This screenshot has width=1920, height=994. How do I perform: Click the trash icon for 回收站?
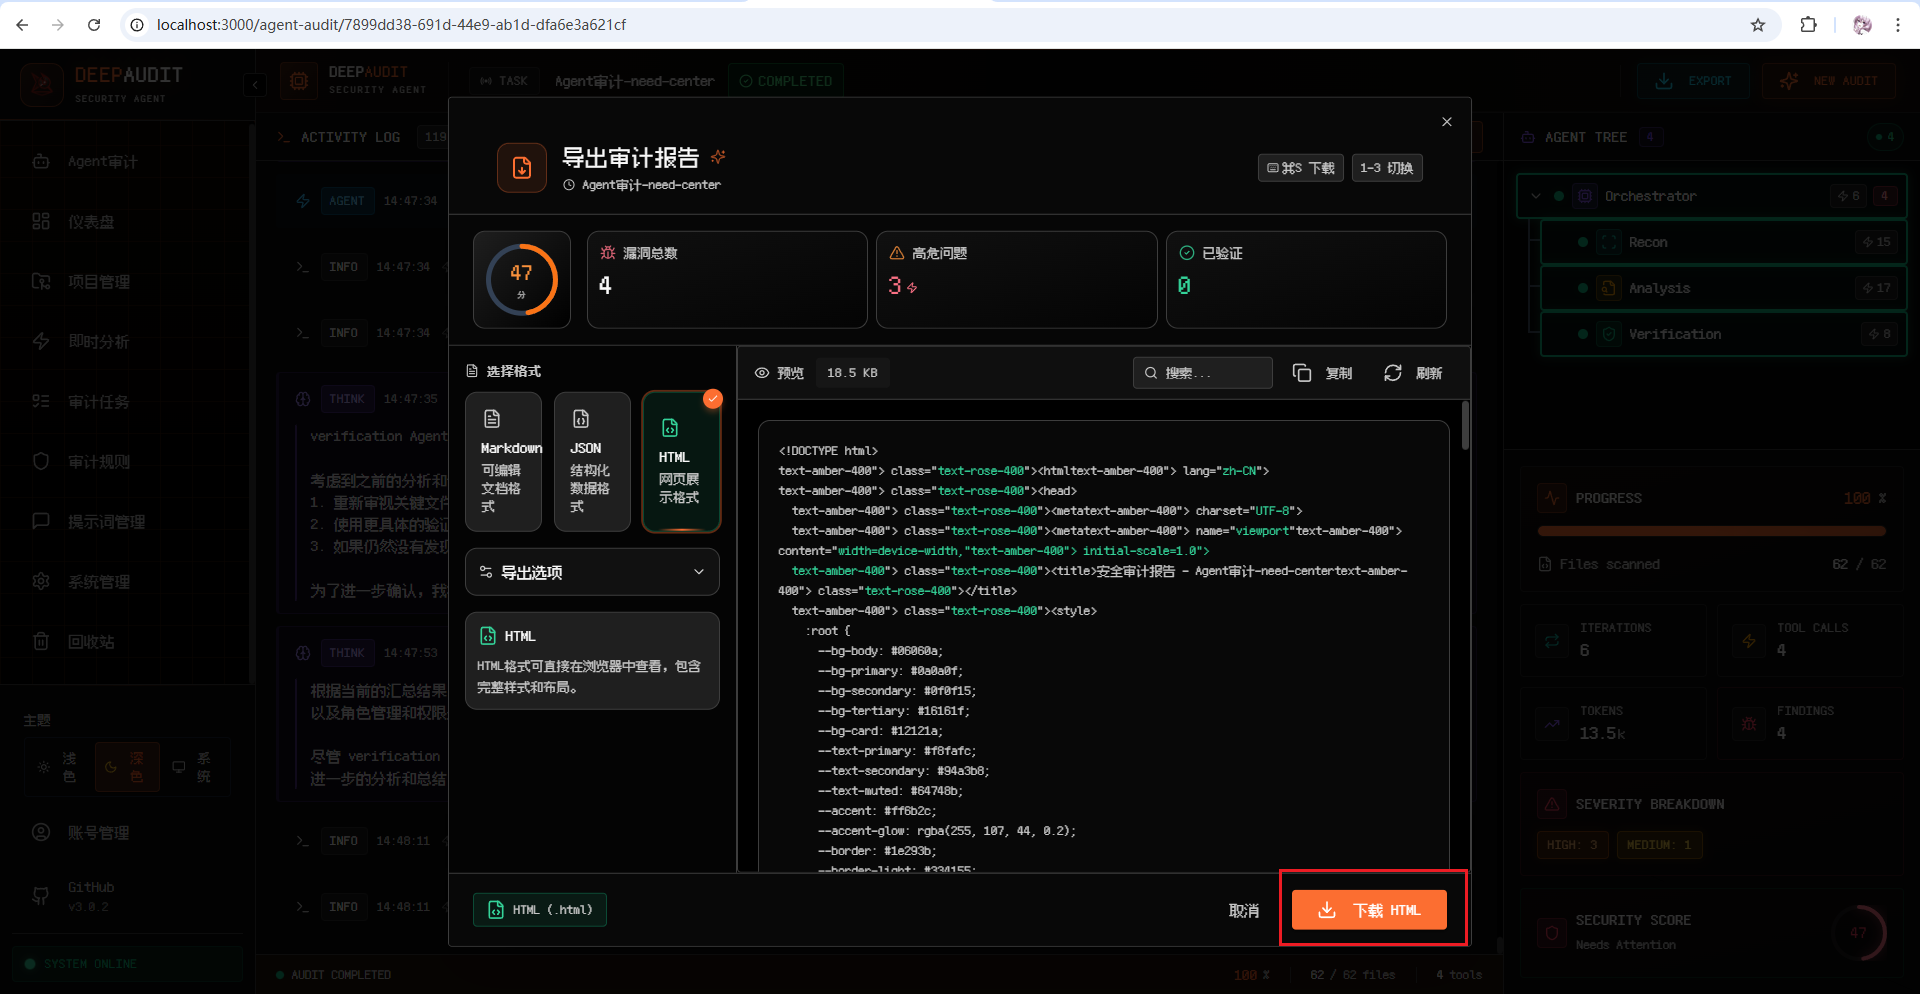tap(41, 641)
